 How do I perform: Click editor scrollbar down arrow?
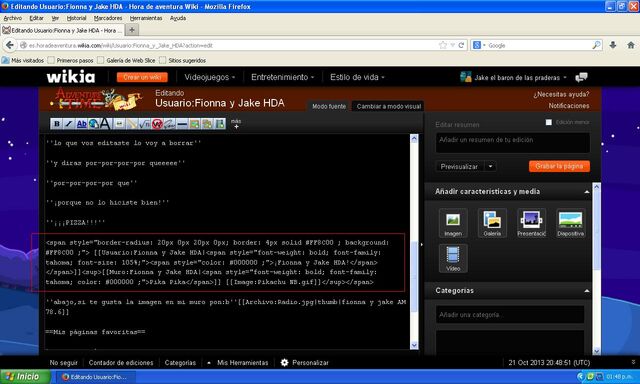click(x=414, y=345)
